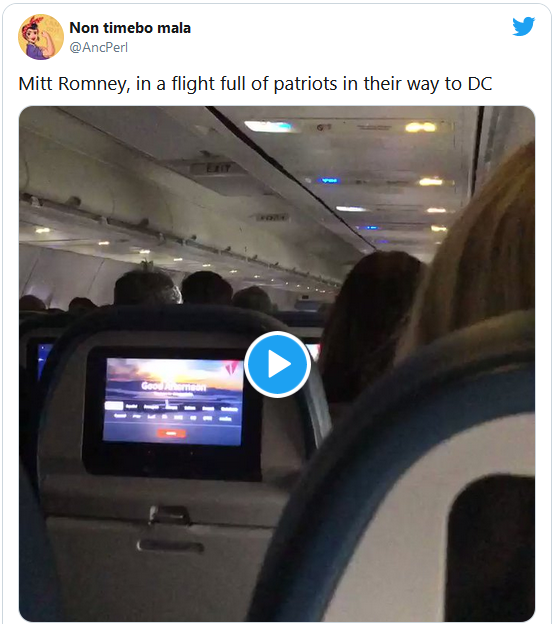Click the blue ceiling light in the video
556x624 pixels.
(328, 181)
